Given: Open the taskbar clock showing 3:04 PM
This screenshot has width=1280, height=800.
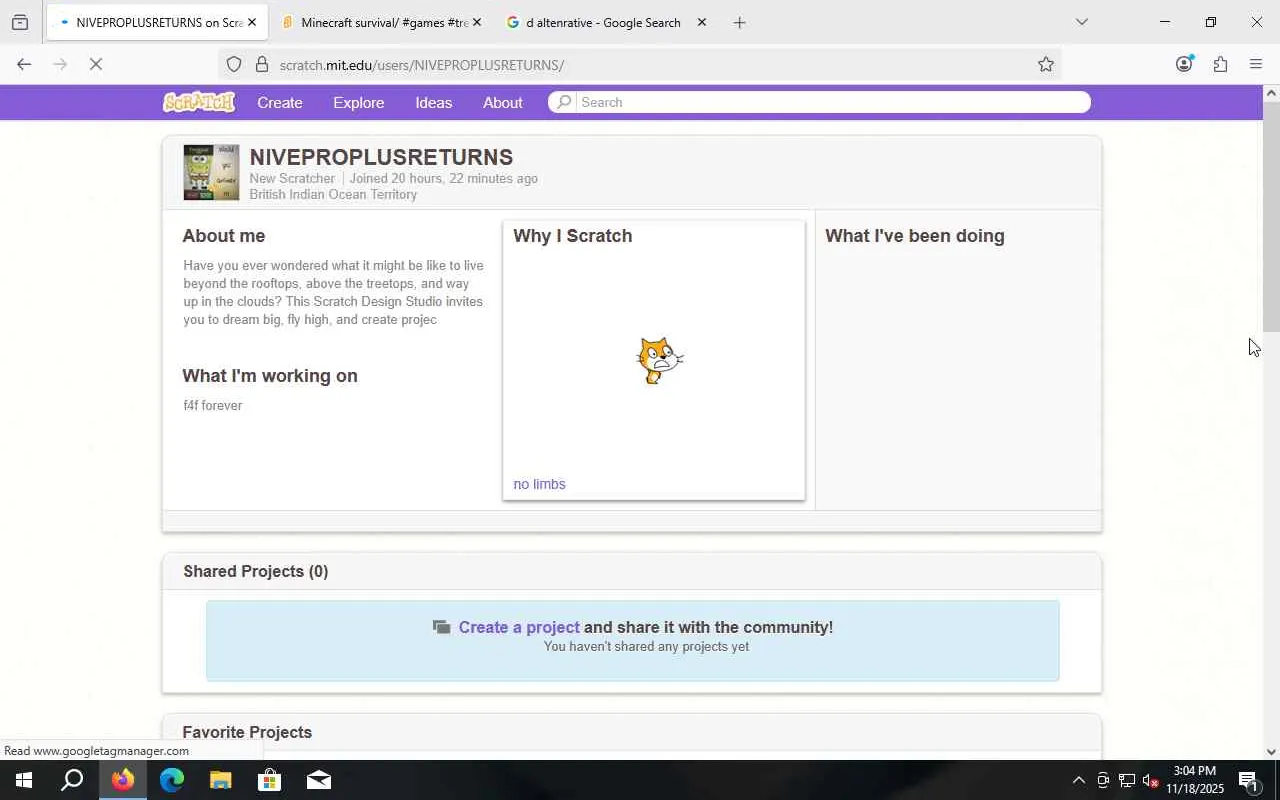Looking at the screenshot, I should tap(1195, 780).
